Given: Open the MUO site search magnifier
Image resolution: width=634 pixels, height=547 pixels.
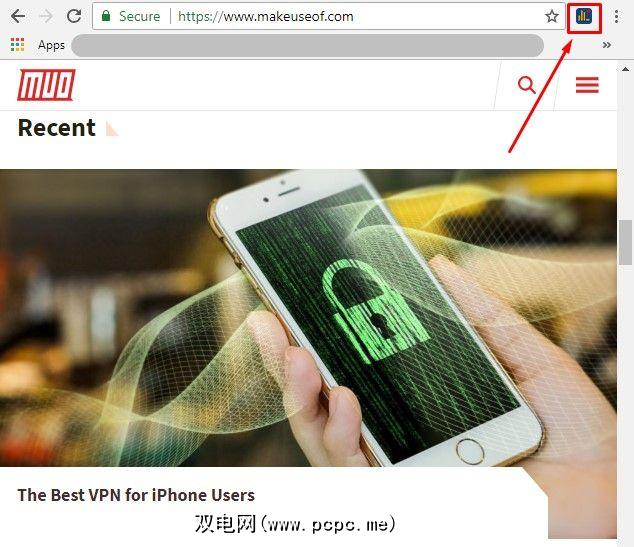Looking at the screenshot, I should point(526,85).
